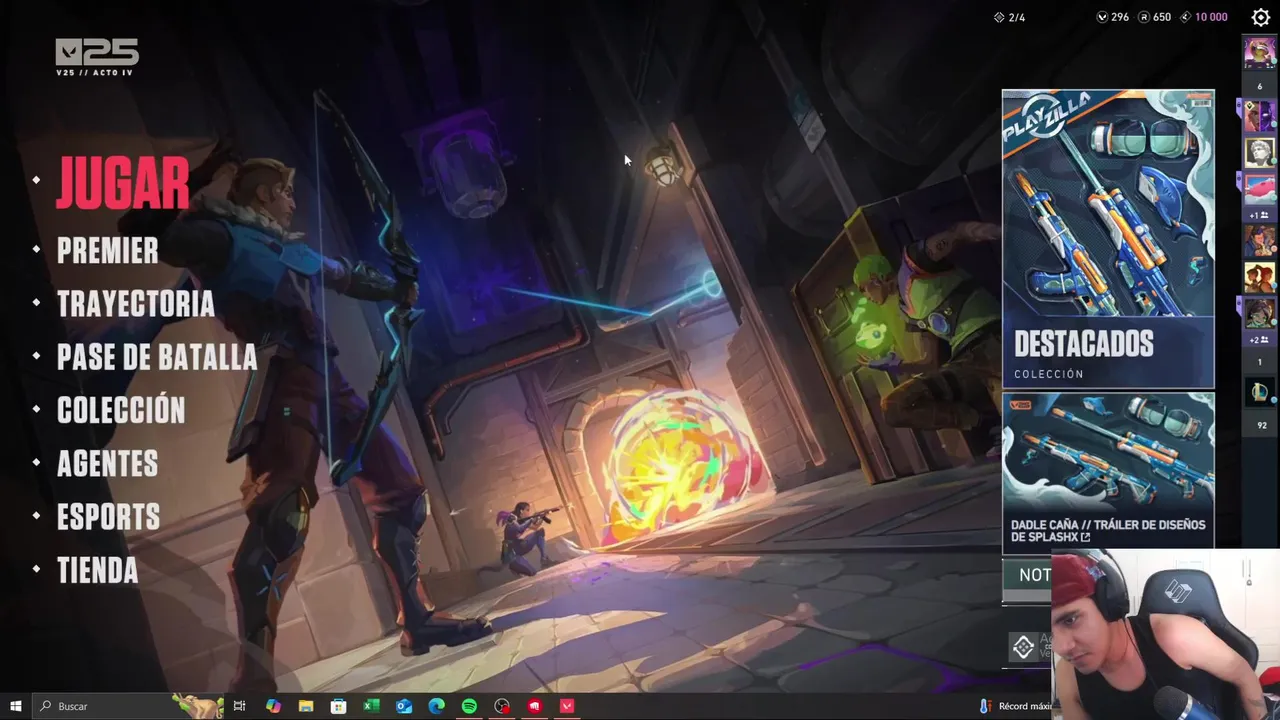1280x720 pixels.
Task: Select the friend with statue bust avatar
Action: point(1260,152)
